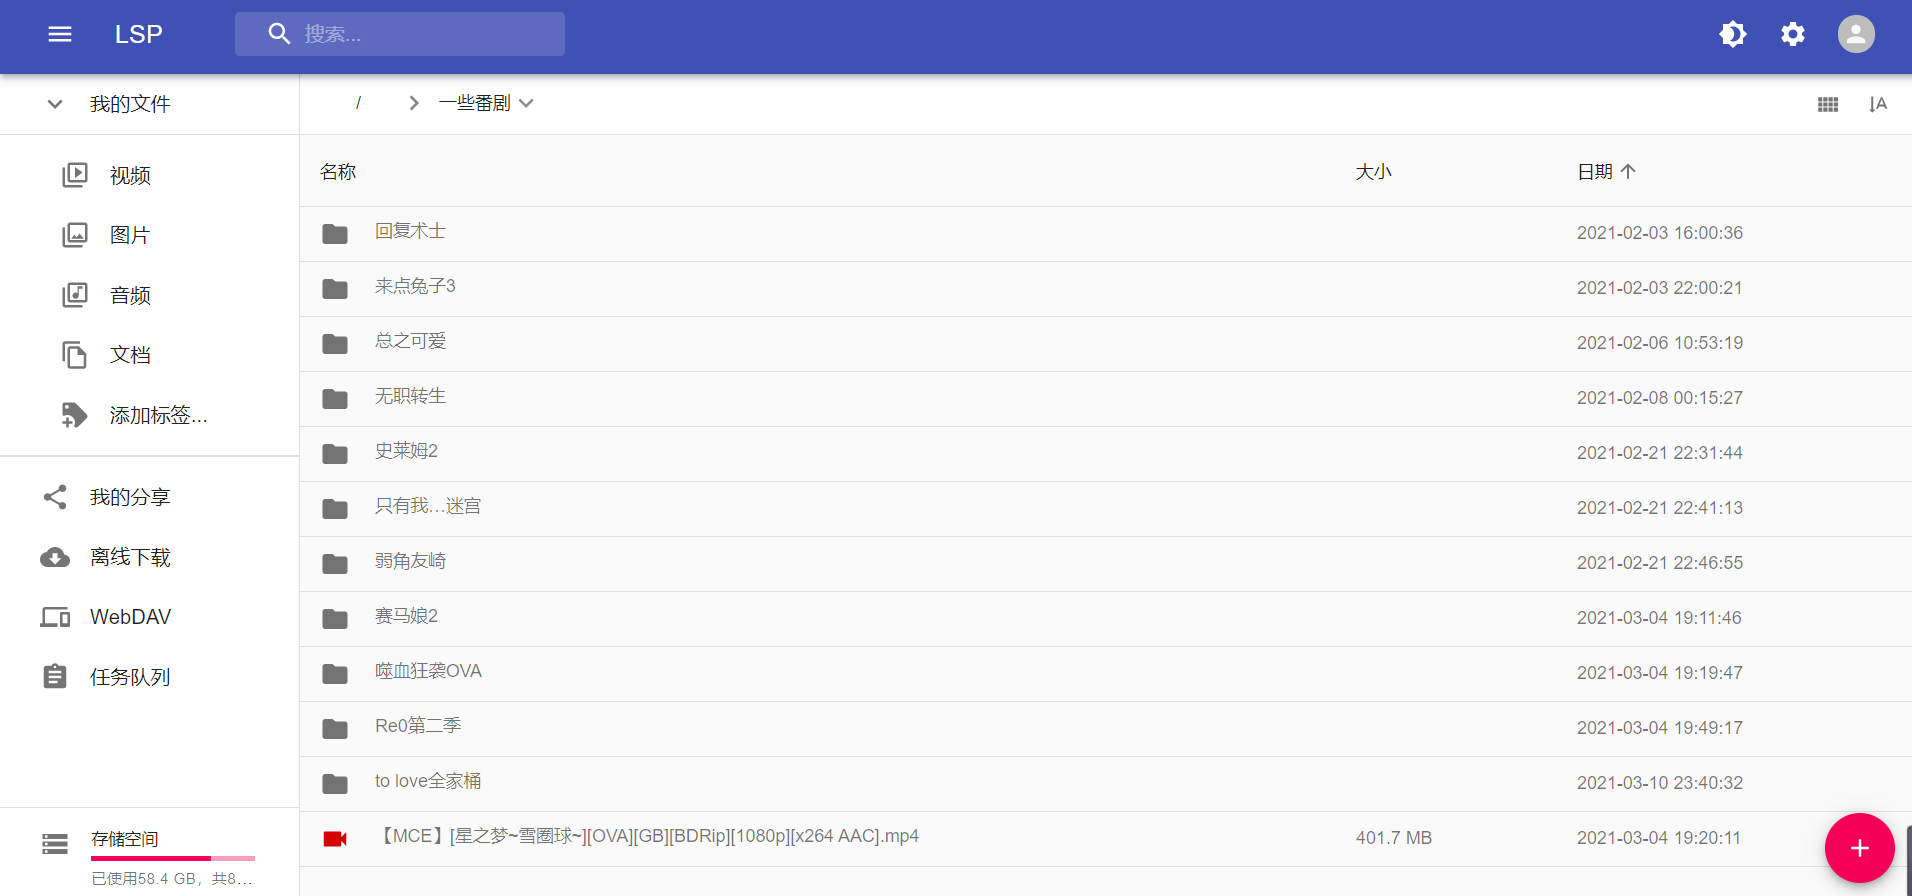The image size is (1912, 896).
Task: Open 离线下载 label in sidebar
Action: point(130,557)
